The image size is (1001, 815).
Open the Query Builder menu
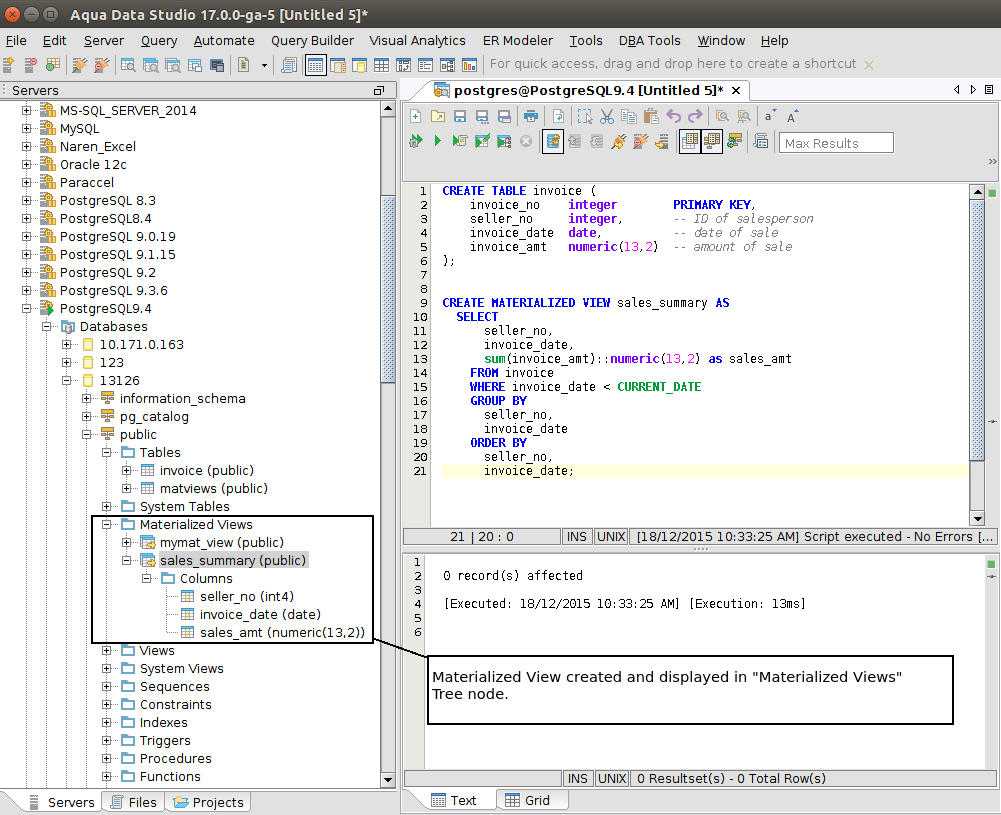pos(312,41)
